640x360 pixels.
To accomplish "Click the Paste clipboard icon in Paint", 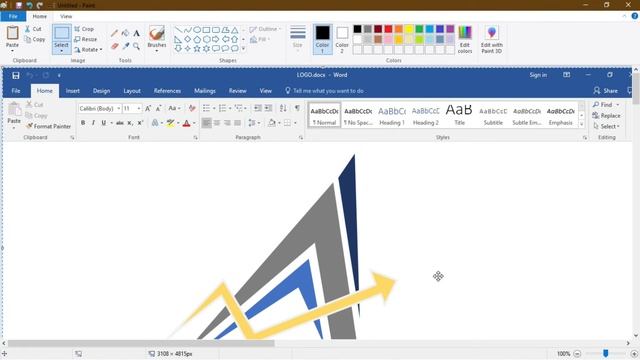I will tap(13, 33).
